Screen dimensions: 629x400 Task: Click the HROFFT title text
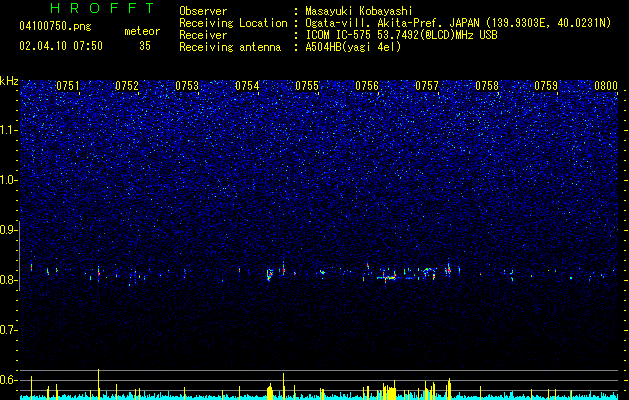[103, 8]
